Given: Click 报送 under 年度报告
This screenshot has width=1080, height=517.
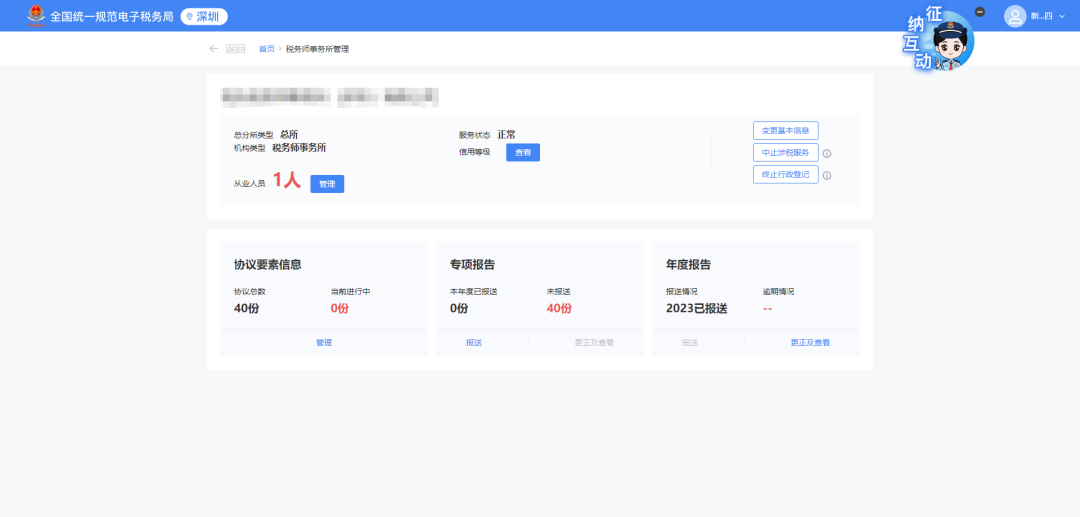Looking at the screenshot, I should click(x=690, y=342).
